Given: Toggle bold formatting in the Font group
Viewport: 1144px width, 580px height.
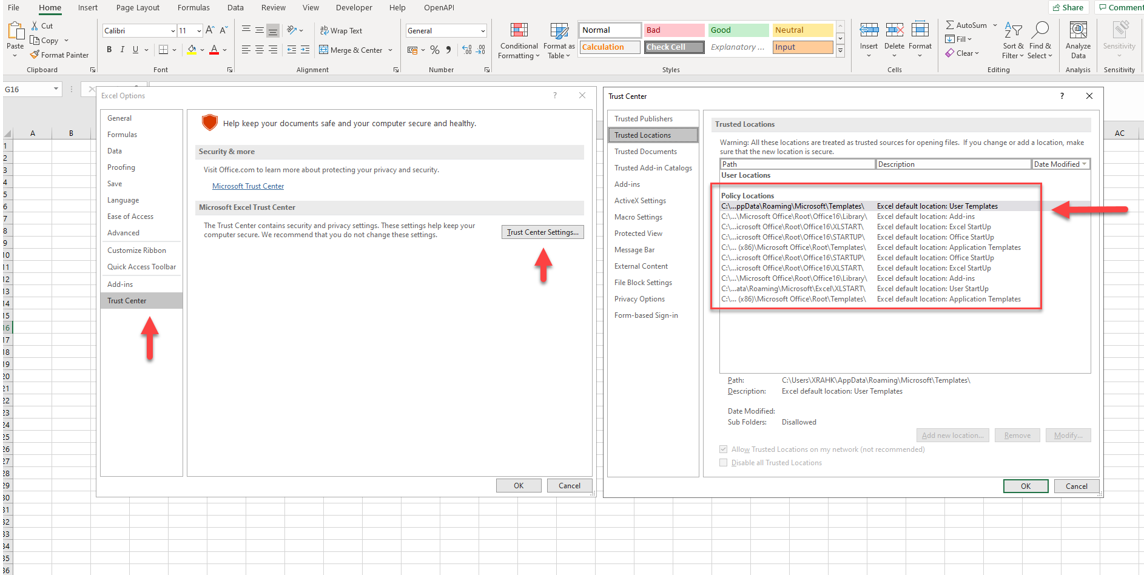Looking at the screenshot, I should coord(108,50).
